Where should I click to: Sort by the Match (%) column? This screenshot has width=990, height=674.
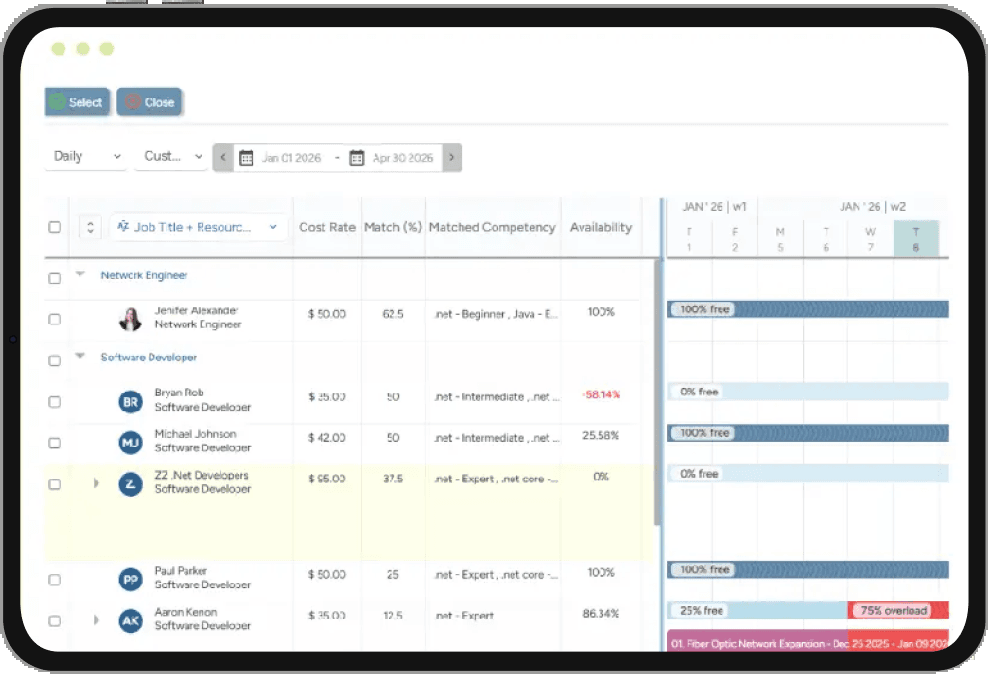coord(393,227)
